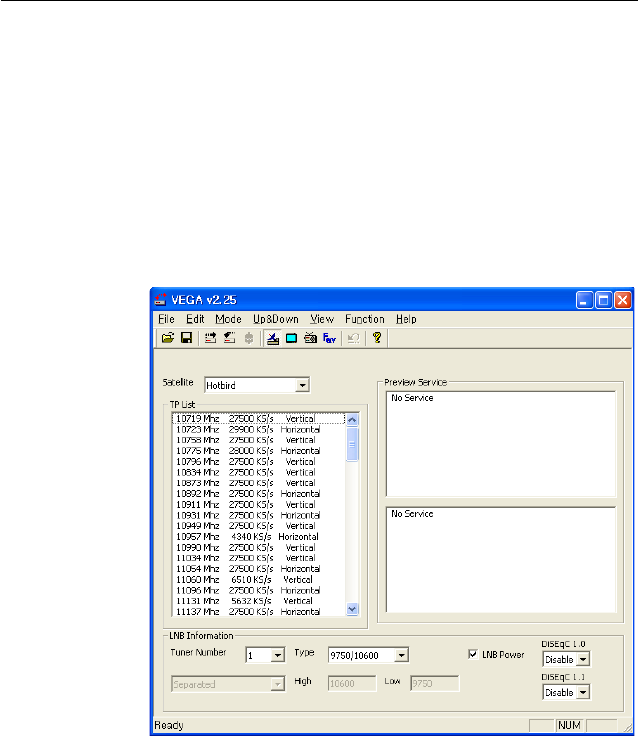638x736 pixels.
Task: Select transponder 10949 Mhz Vertical
Action: point(259,526)
